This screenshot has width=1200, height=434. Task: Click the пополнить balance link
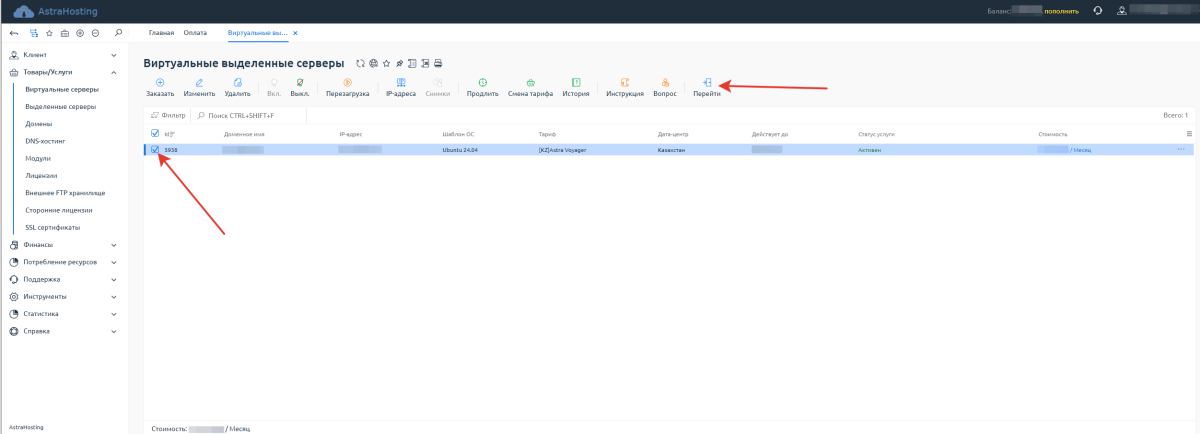(x=1062, y=11)
